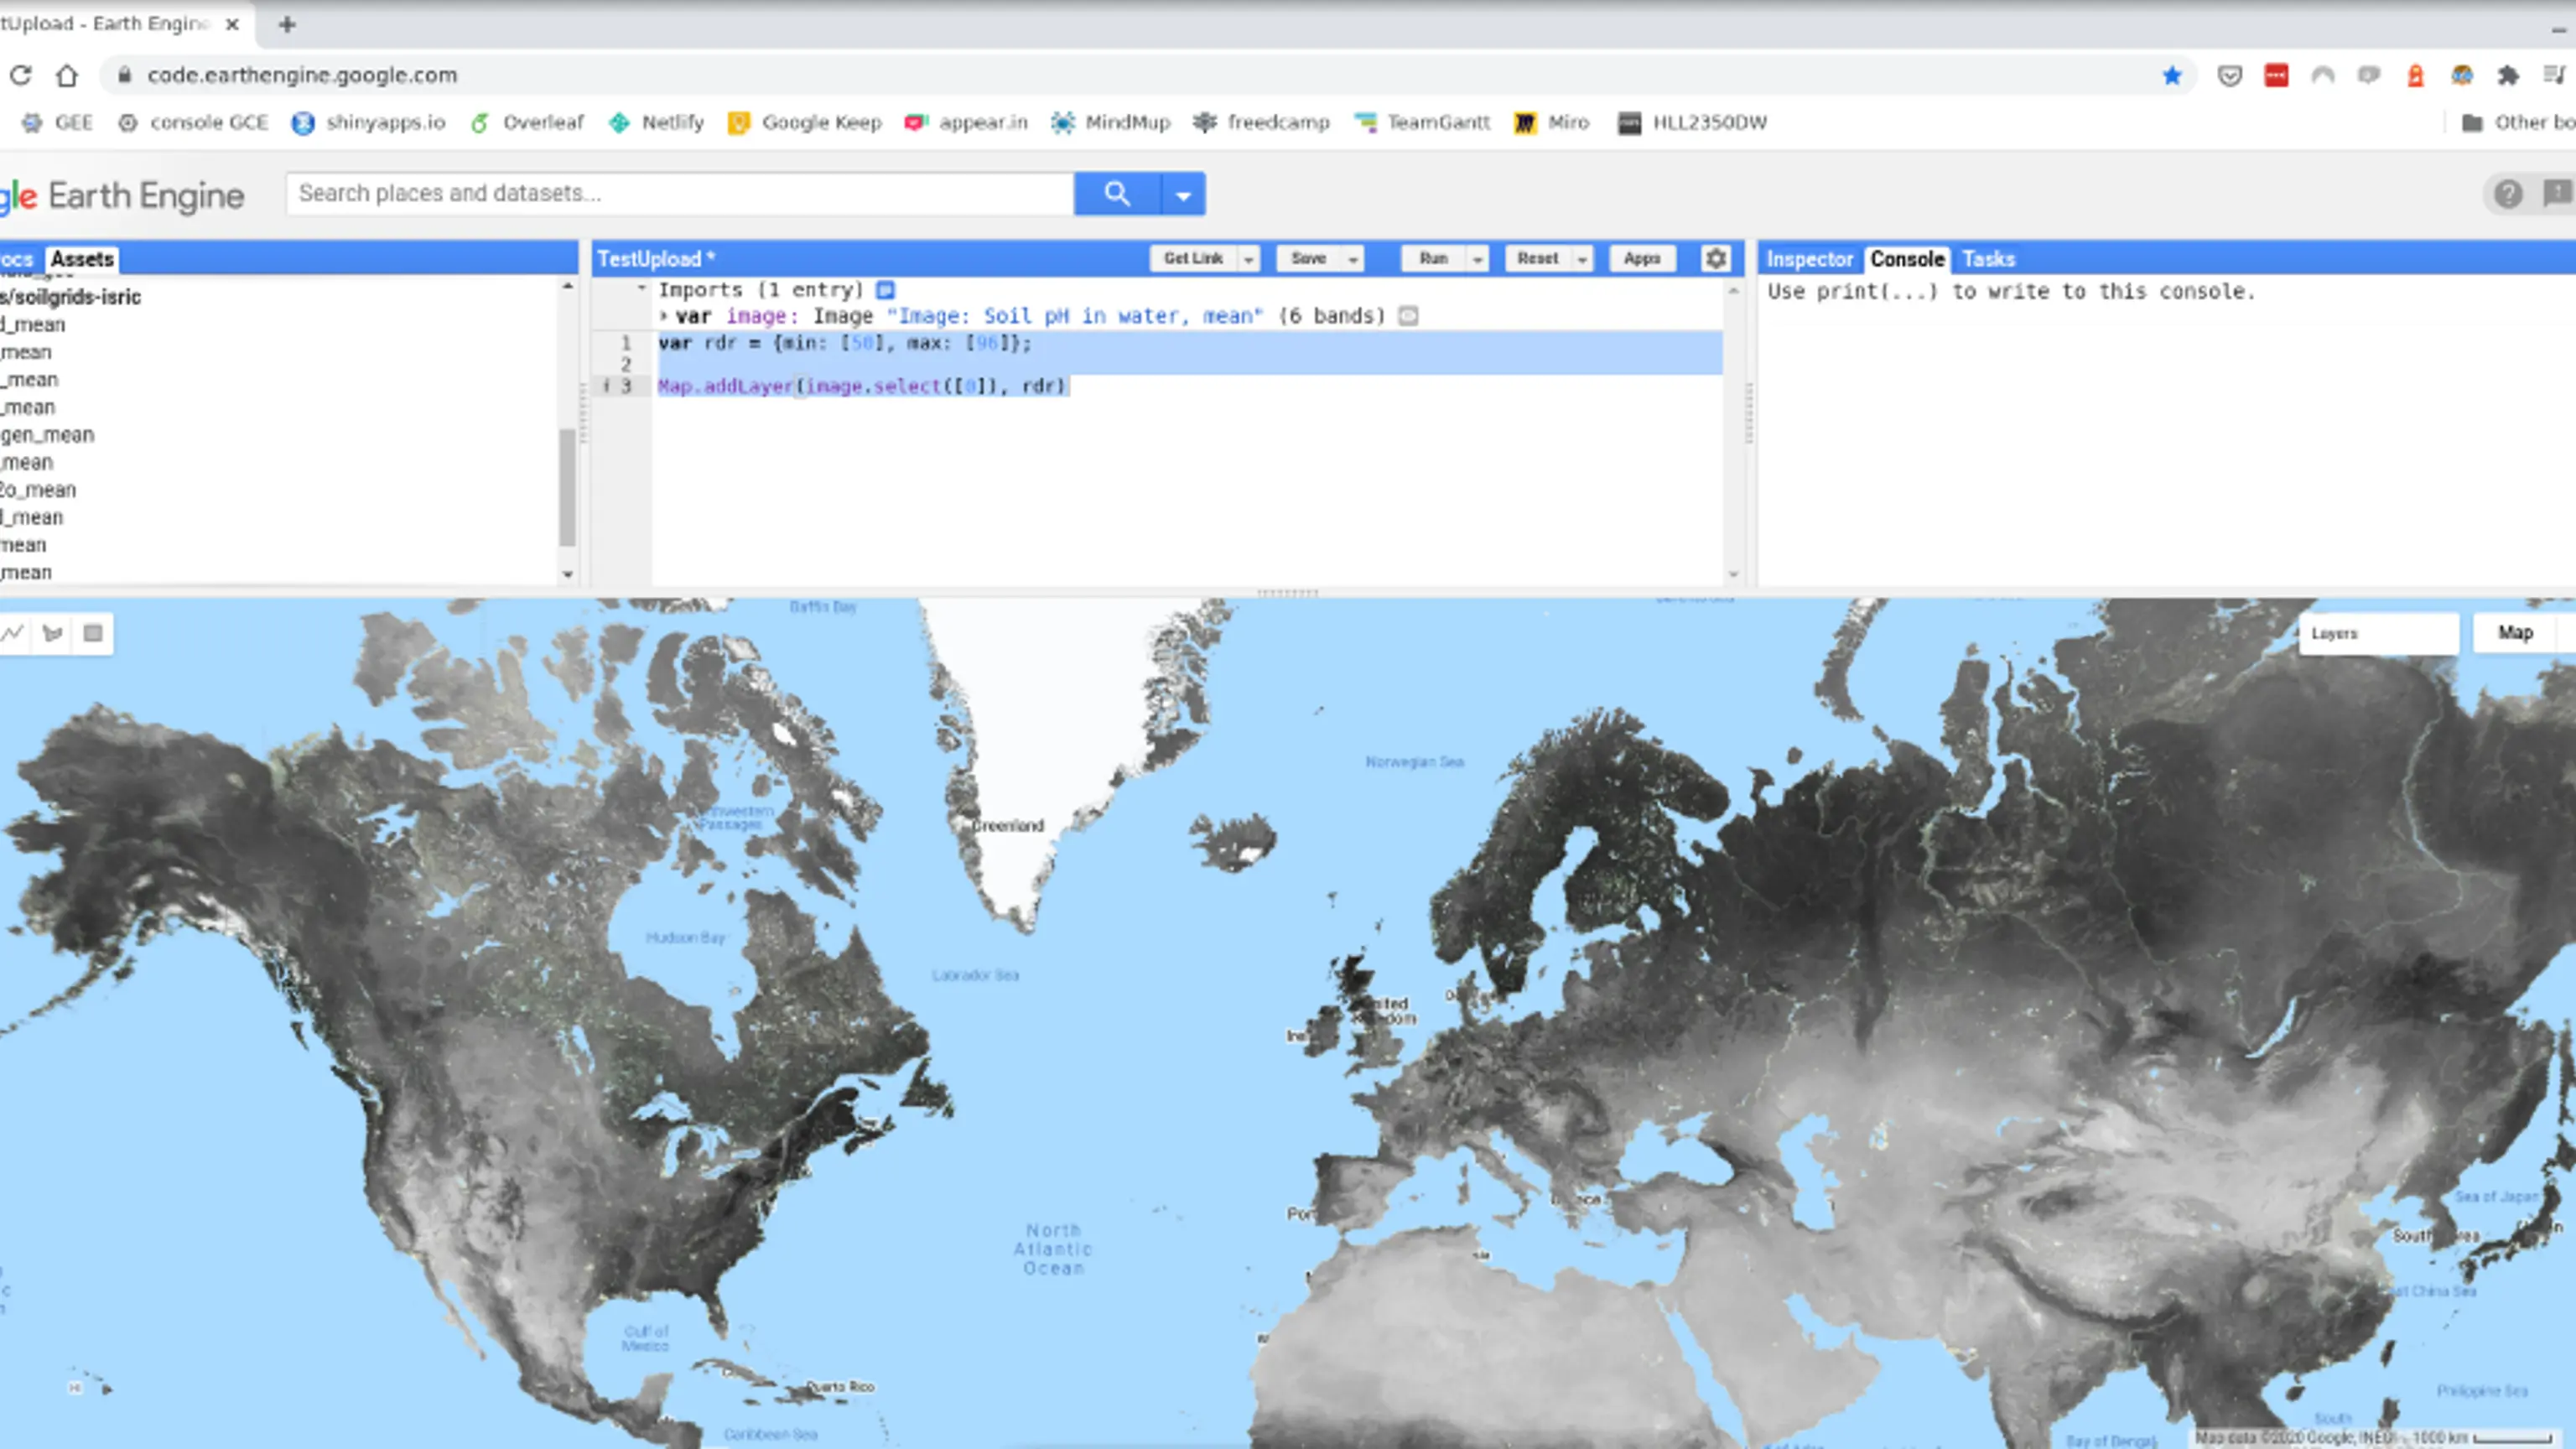Click the search magnifier button
The image size is (2576, 1449).
click(x=1116, y=194)
